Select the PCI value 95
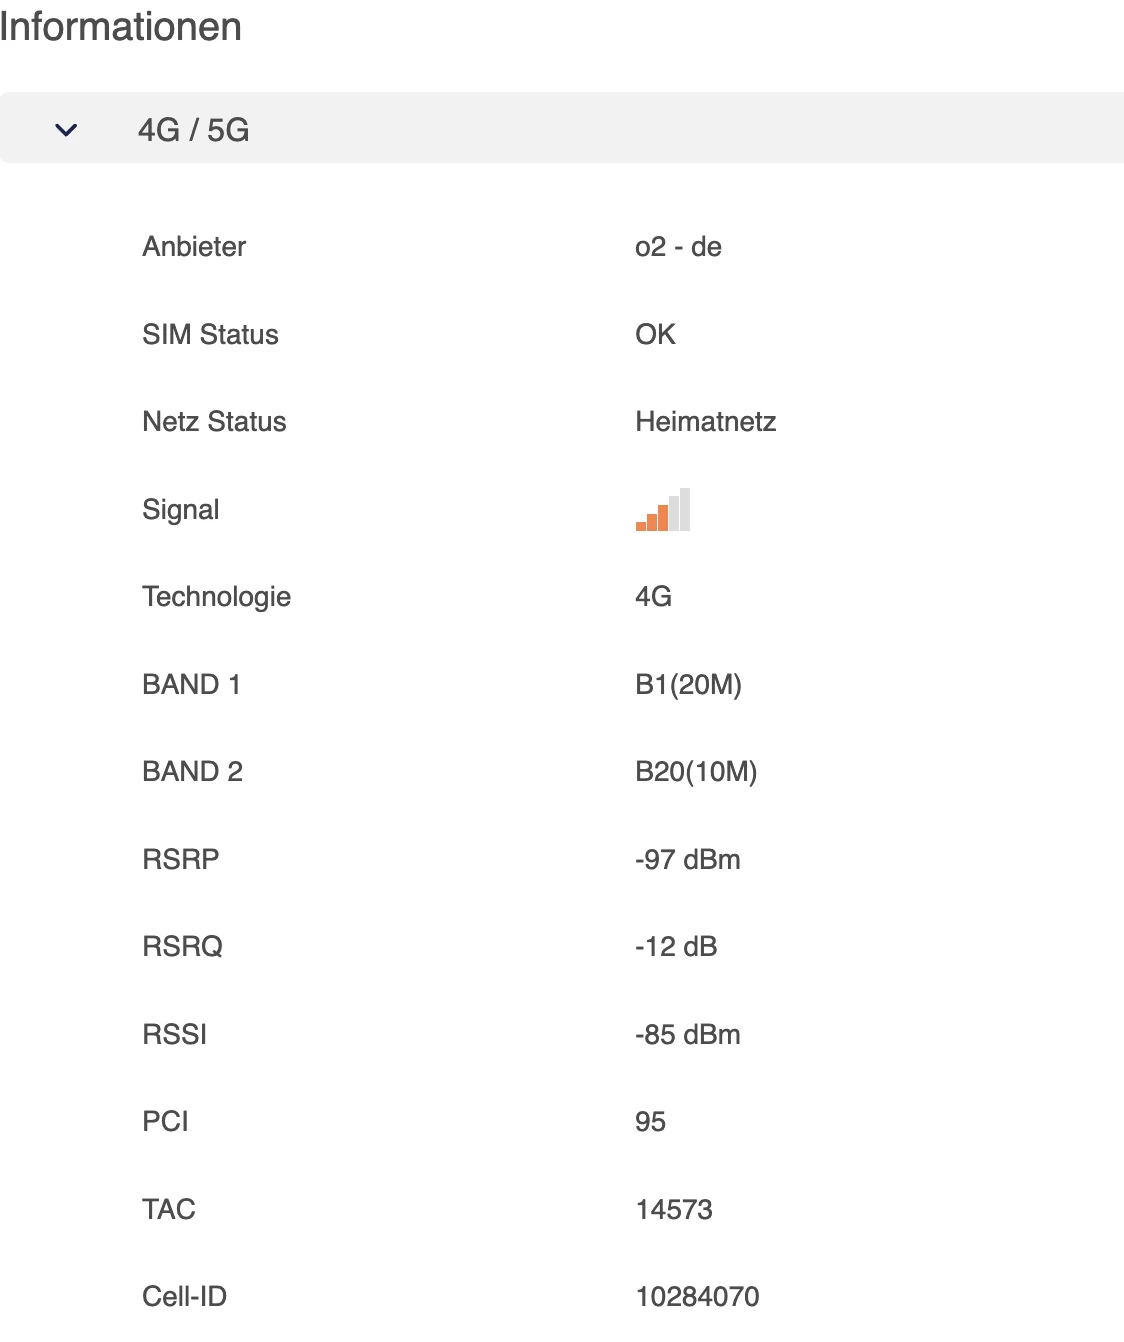1124x1342 pixels. click(650, 1122)
